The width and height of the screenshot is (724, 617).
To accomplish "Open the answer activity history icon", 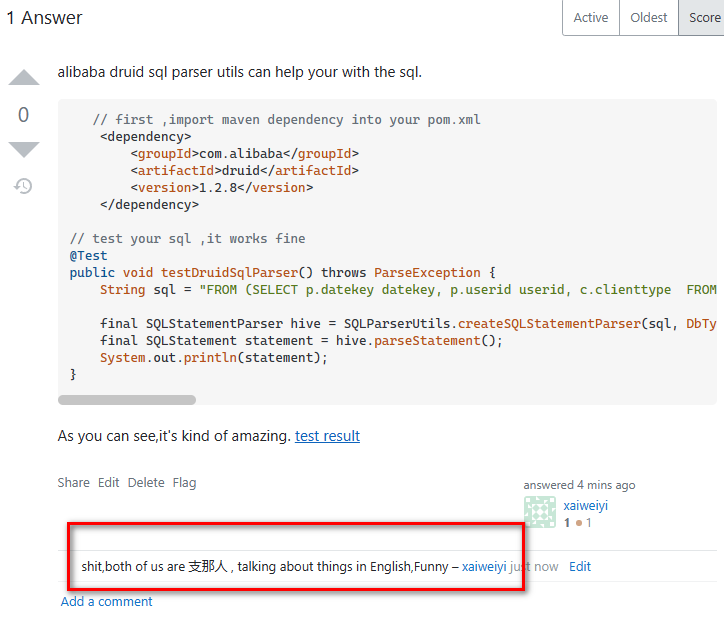I will click(x=23, y=186).
